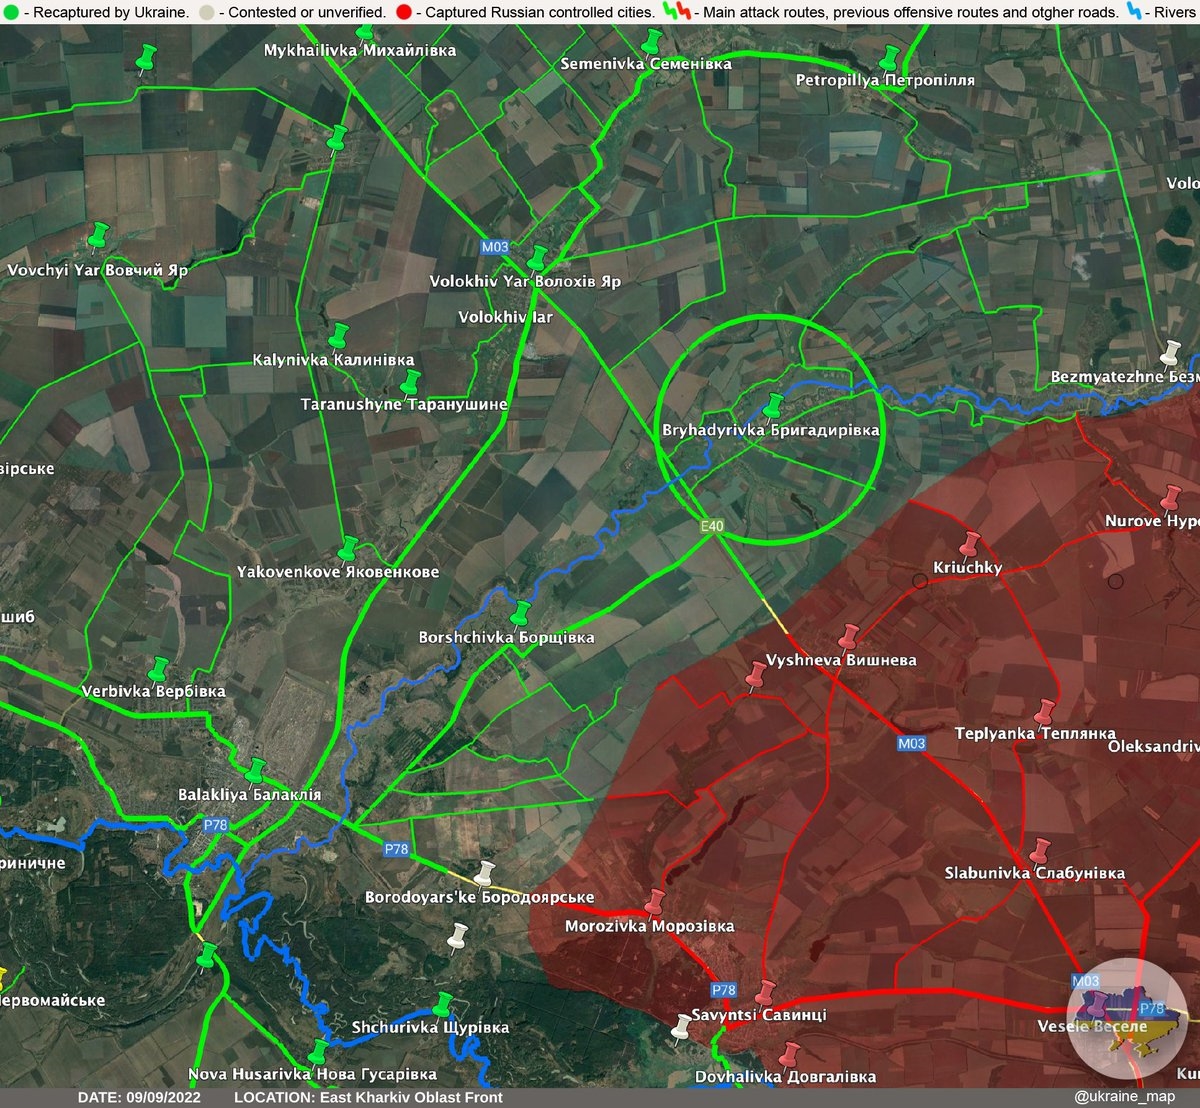Image resolution: width=1200 pixels, height=1108 pixels.
Task: Click the green pin at Balakliya
Action: (x=256, y=770)
